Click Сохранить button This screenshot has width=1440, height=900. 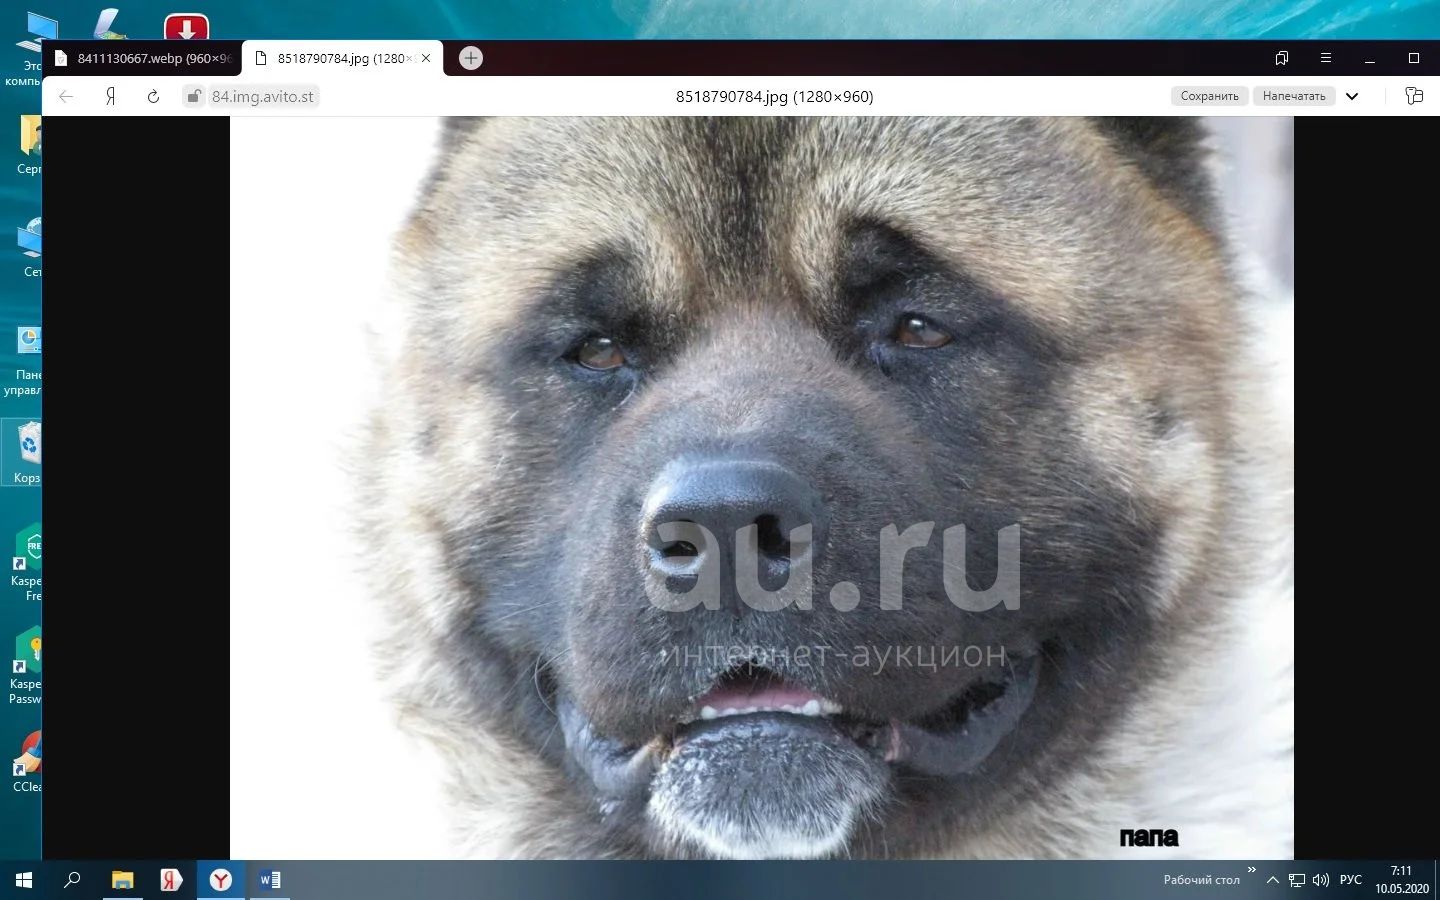[x=1209, y=96]
